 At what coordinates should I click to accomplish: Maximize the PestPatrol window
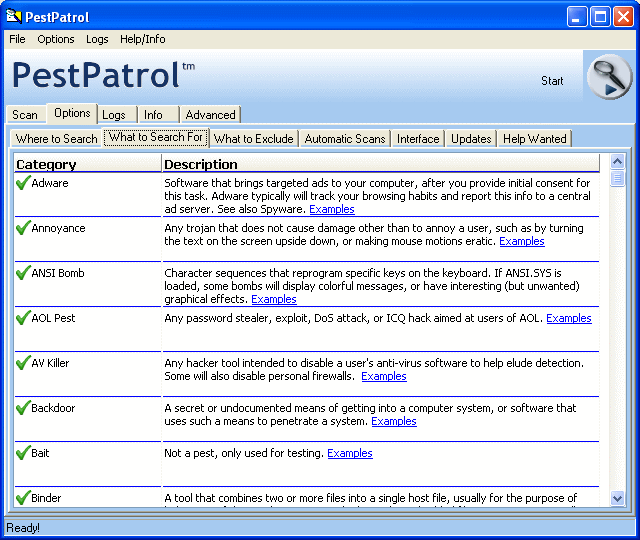tap(600, 17)
